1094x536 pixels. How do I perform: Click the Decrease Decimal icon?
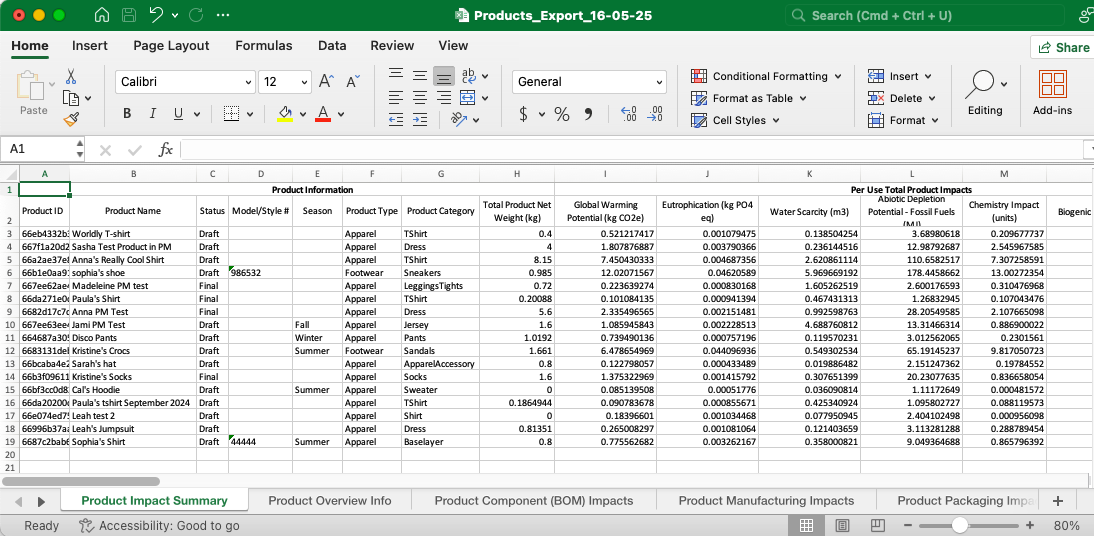[654, 114]
